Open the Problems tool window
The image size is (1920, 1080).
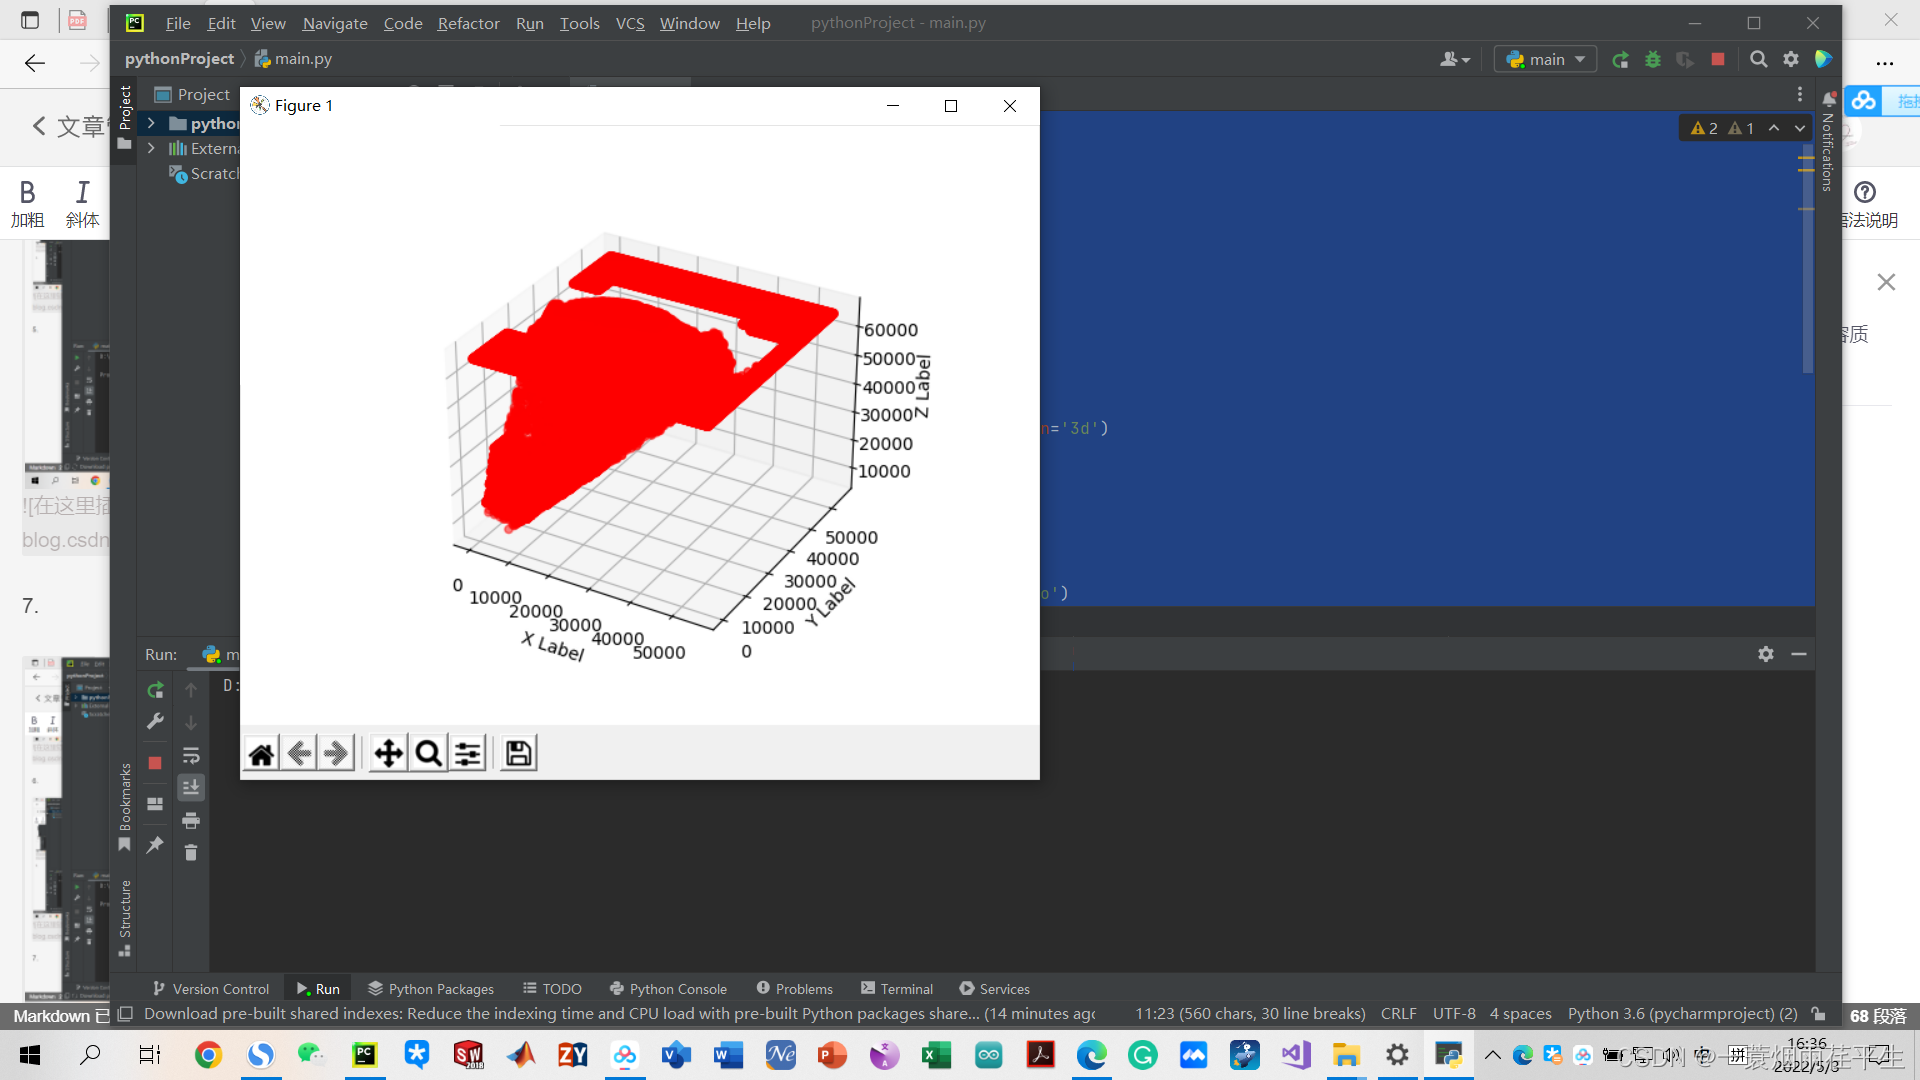point(795,989)
